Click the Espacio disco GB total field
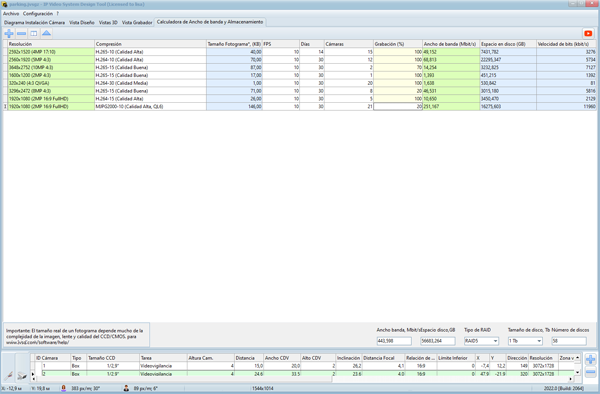Viewport: 600px width, 394px height. [x=438, y=341]
